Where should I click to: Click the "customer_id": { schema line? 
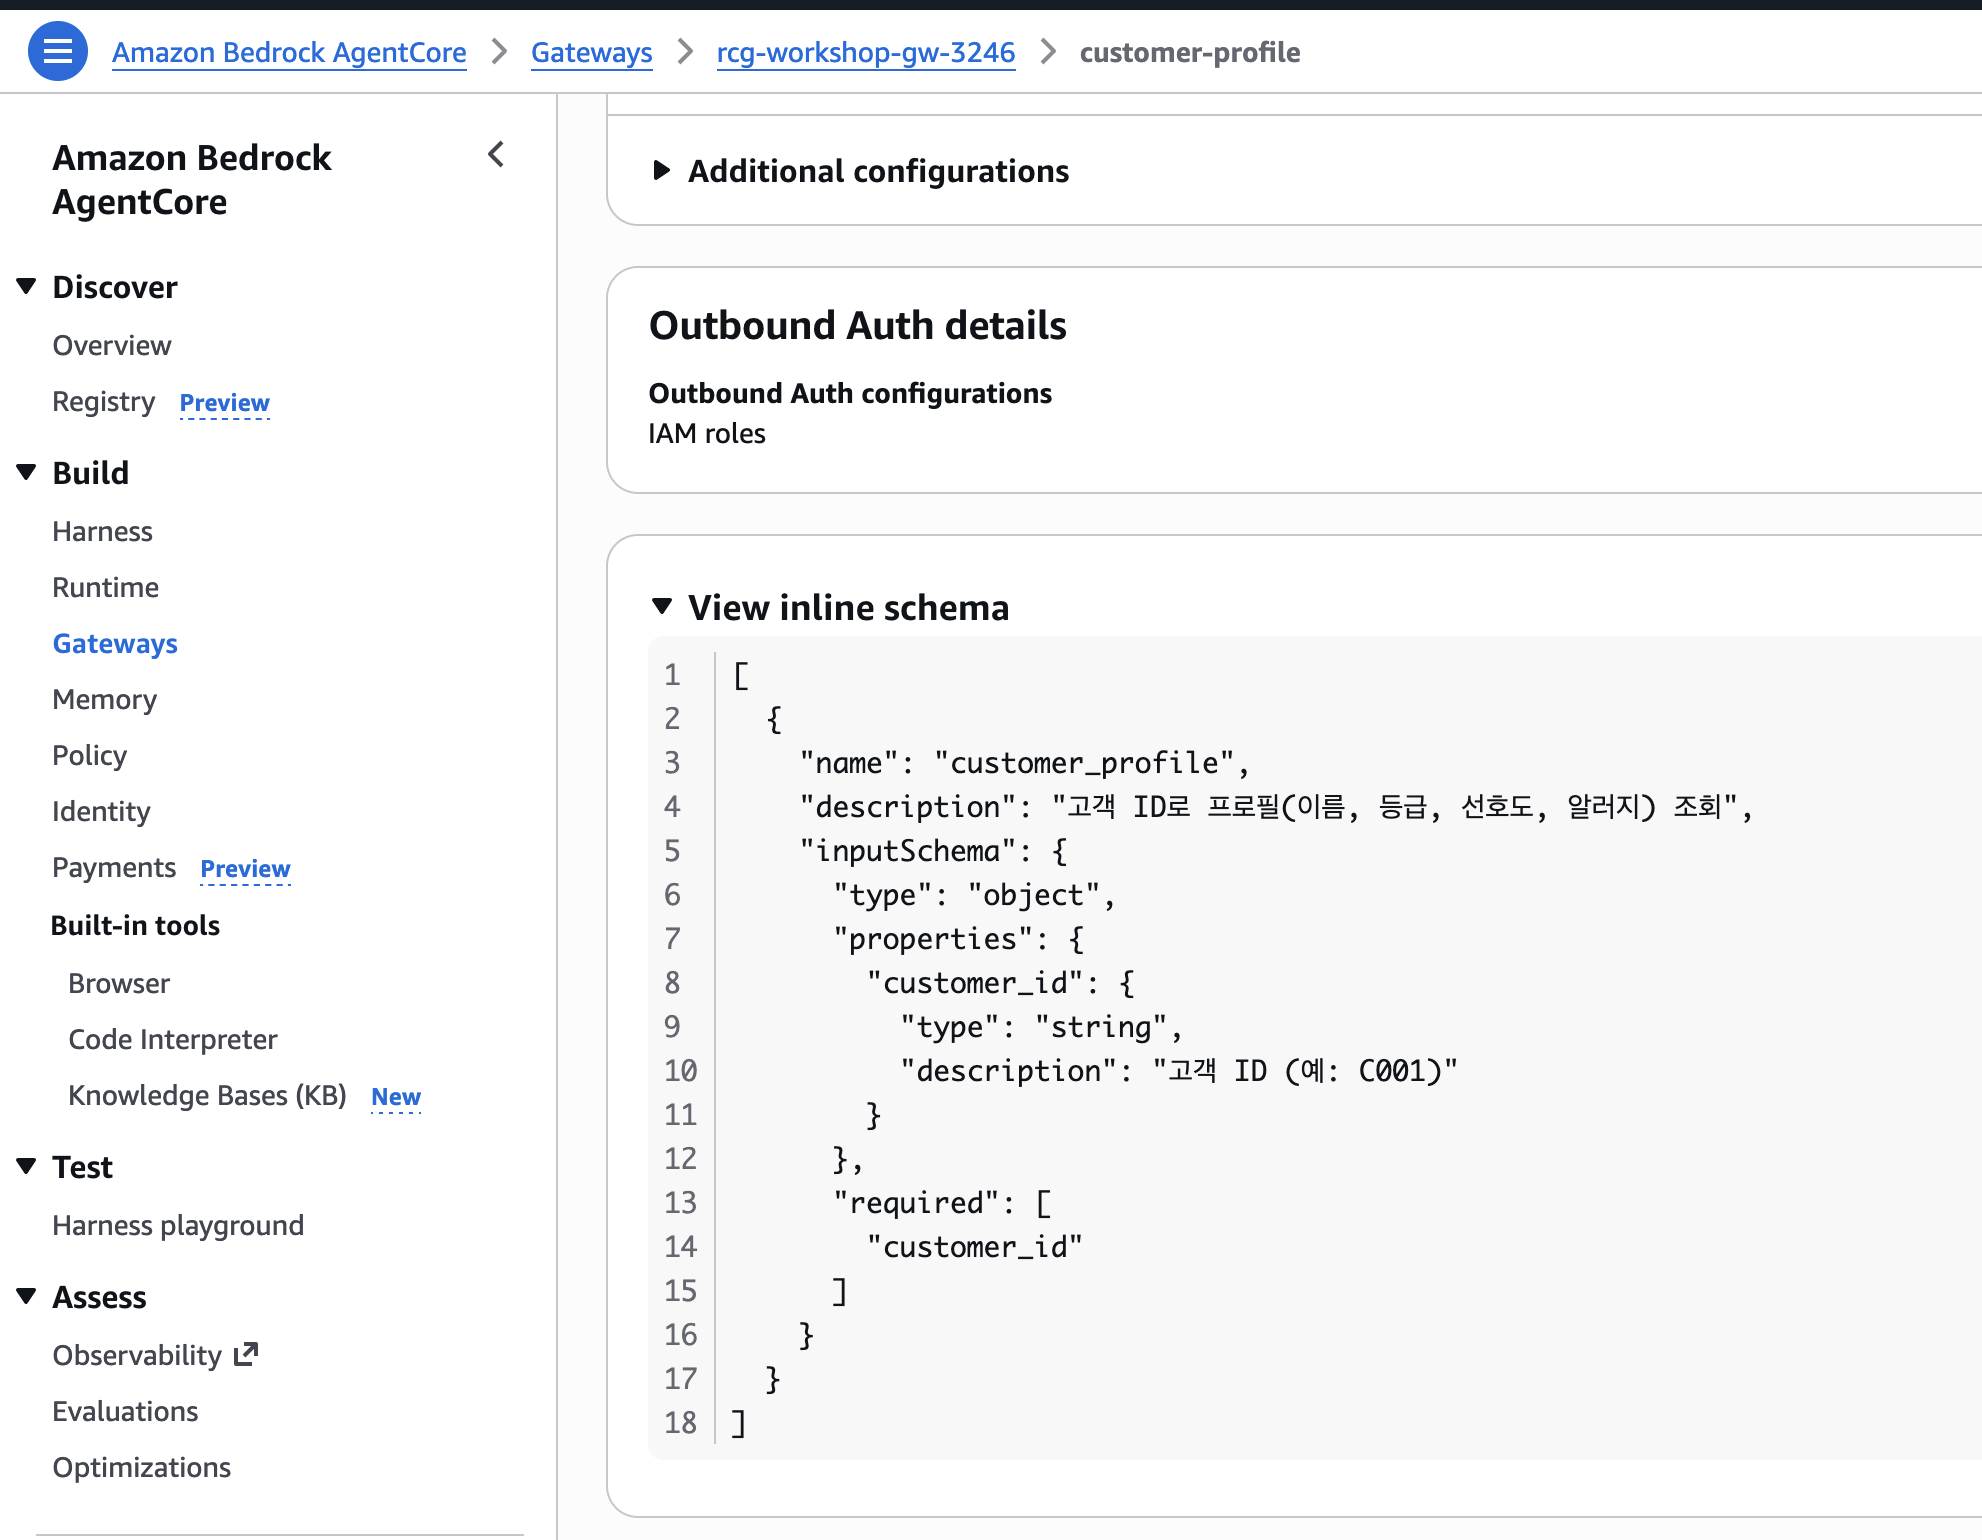1000,983
